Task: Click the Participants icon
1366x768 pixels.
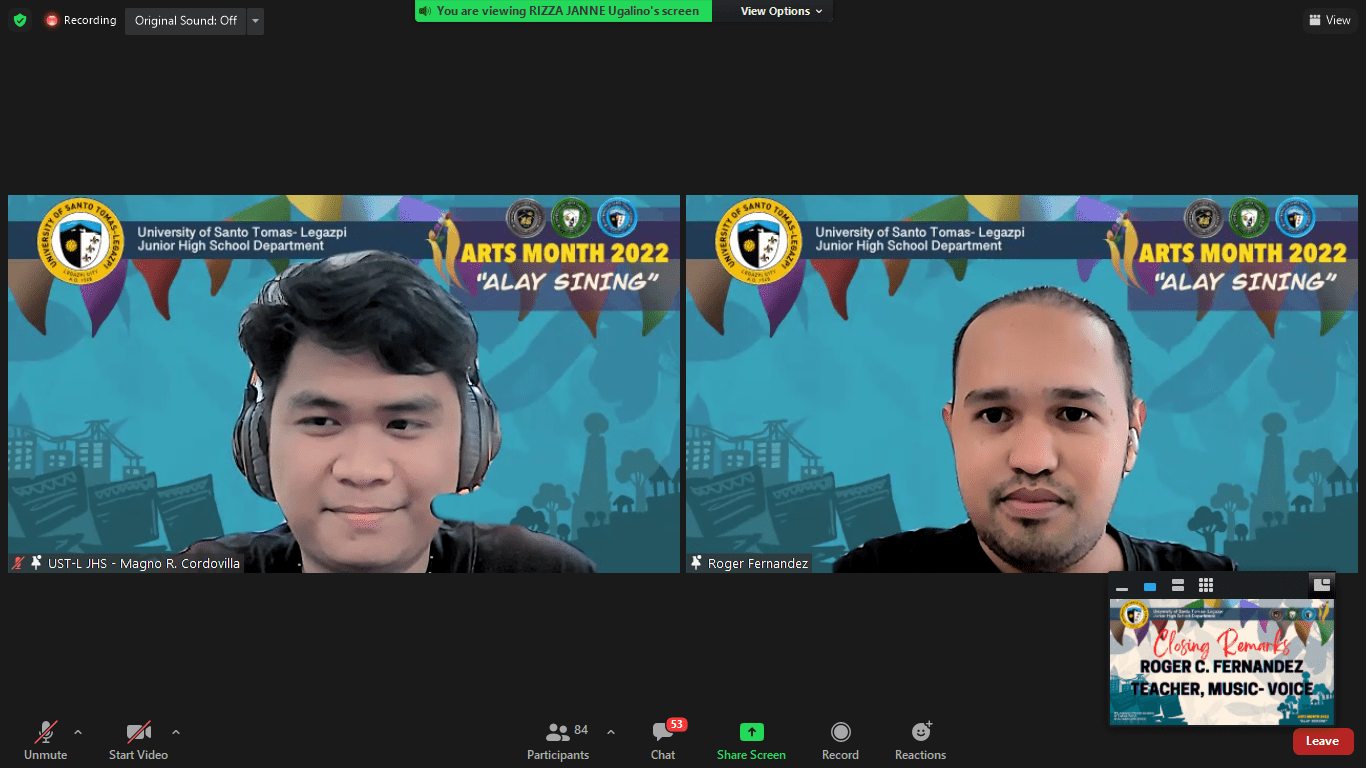Action: click(558, 733)
